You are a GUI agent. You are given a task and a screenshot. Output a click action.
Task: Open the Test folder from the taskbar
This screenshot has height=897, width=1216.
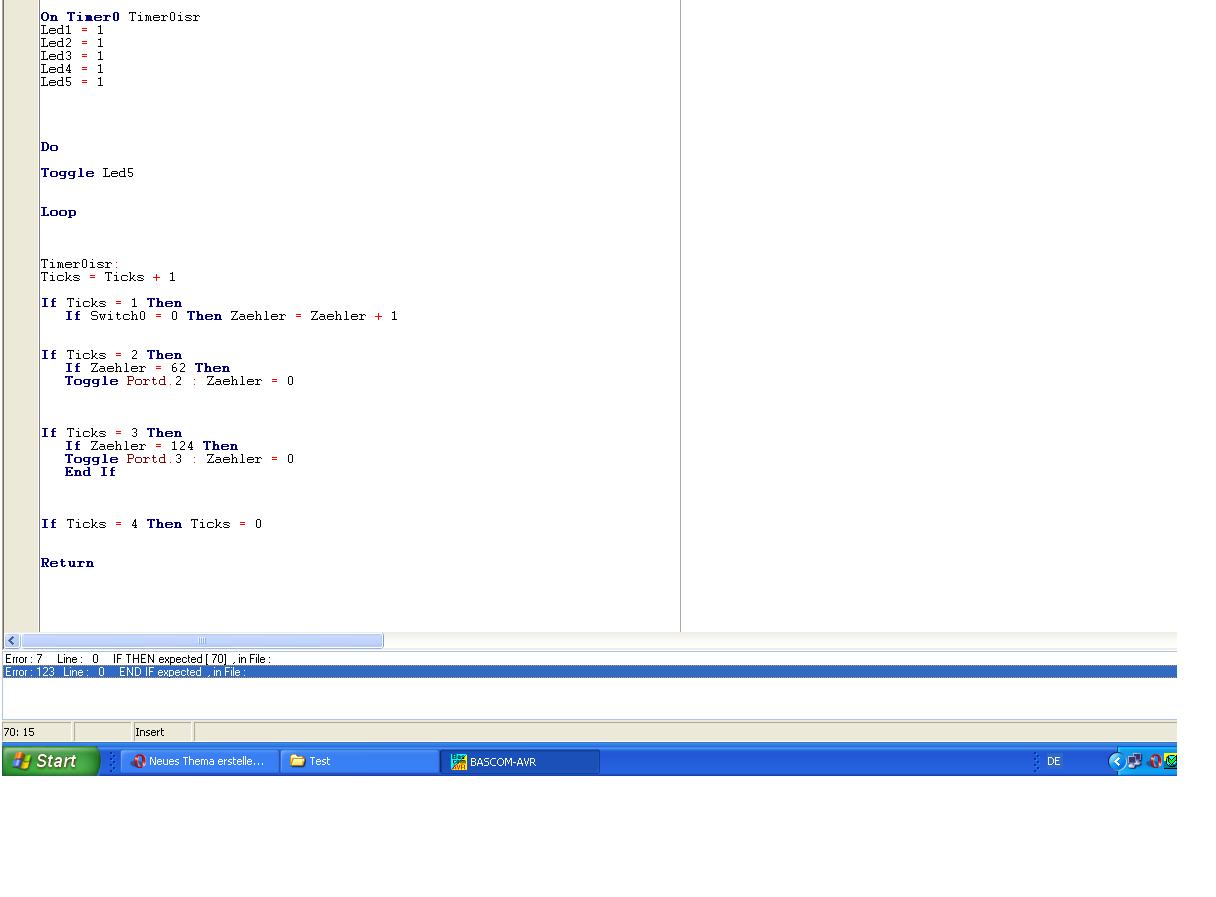click(358, 761)
